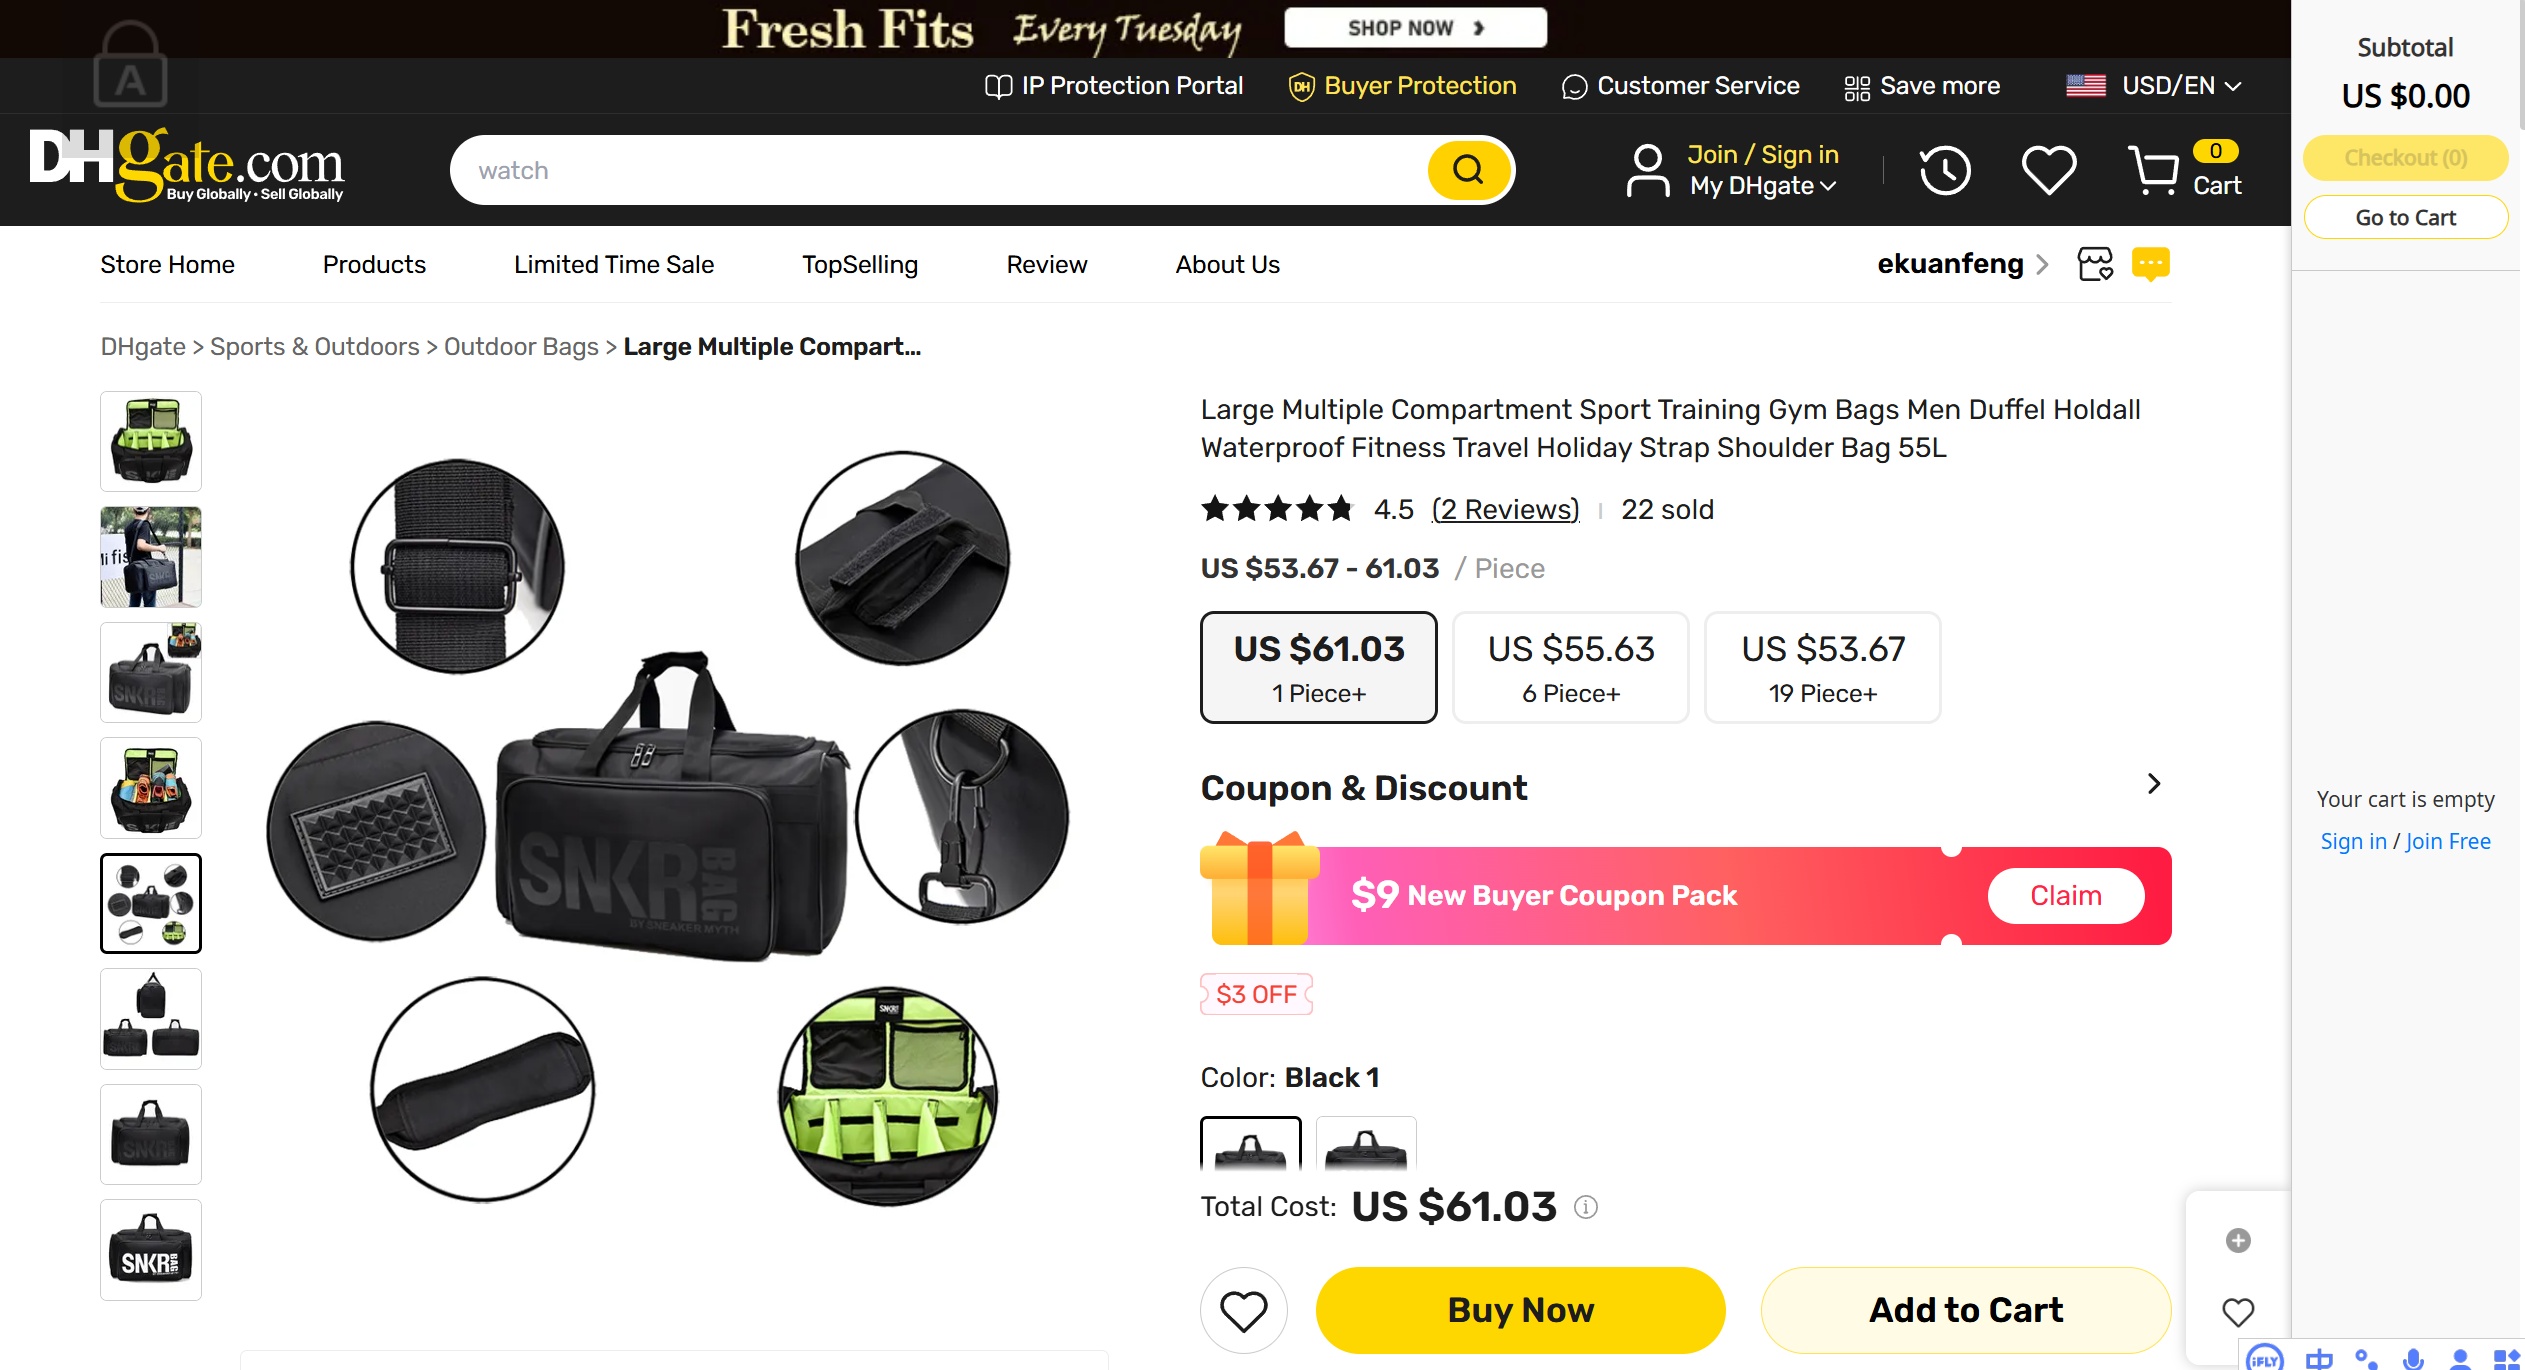Claim the $9 New Buyer Coupon Pack
The height and width of the screenshot is (1370, 2525).
(2065, 895)
